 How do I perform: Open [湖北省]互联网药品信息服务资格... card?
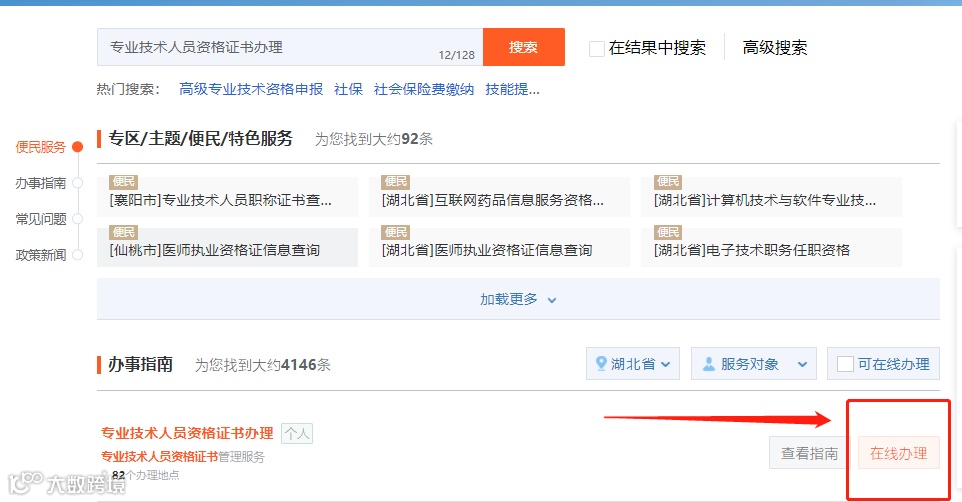click(x=499, y=196)
